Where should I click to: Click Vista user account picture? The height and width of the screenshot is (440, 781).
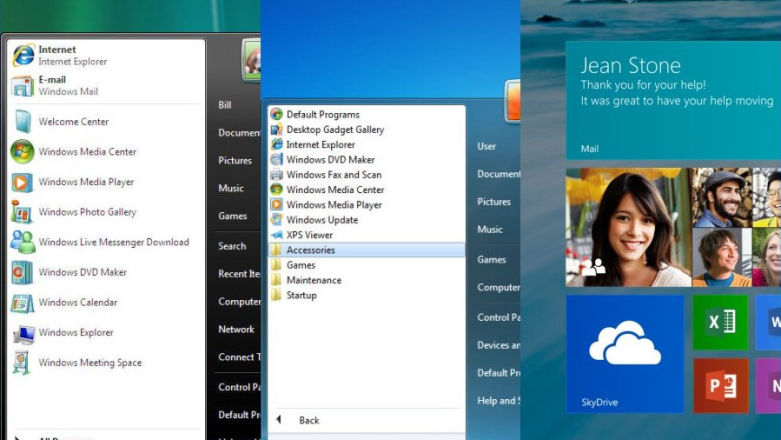(252, 60)
